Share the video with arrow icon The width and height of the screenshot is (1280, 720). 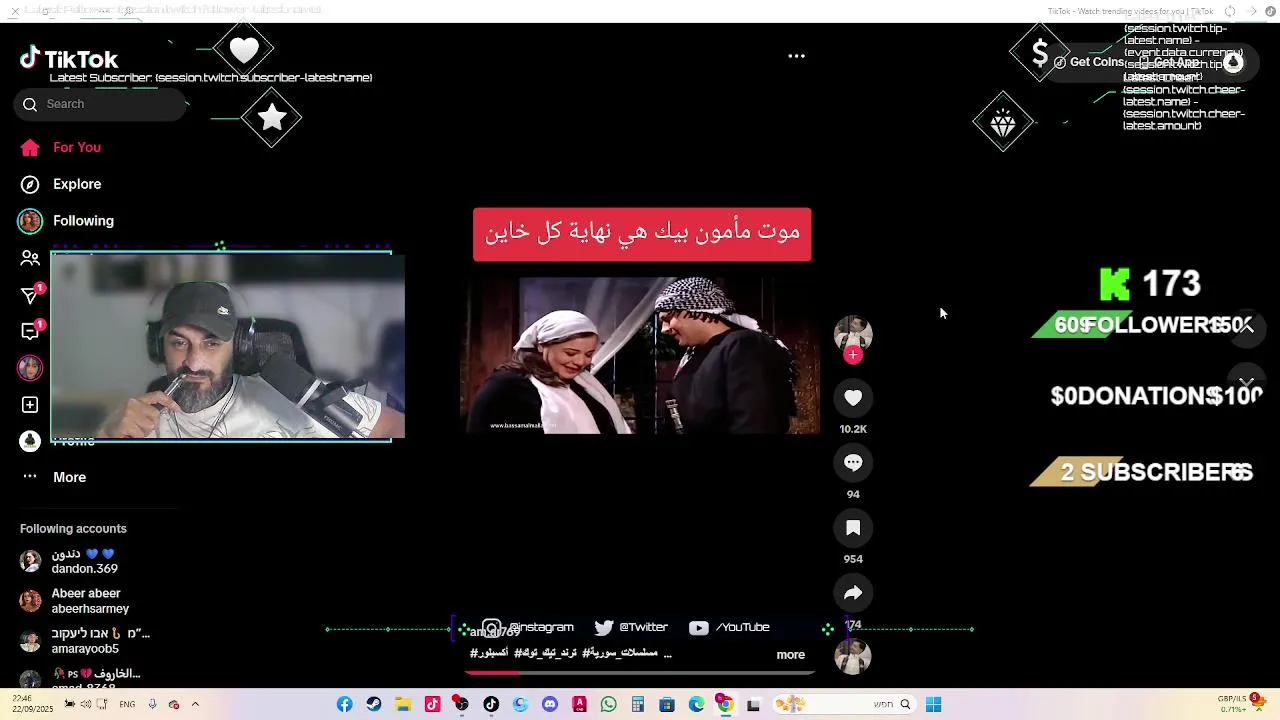(x=853, y=593)
